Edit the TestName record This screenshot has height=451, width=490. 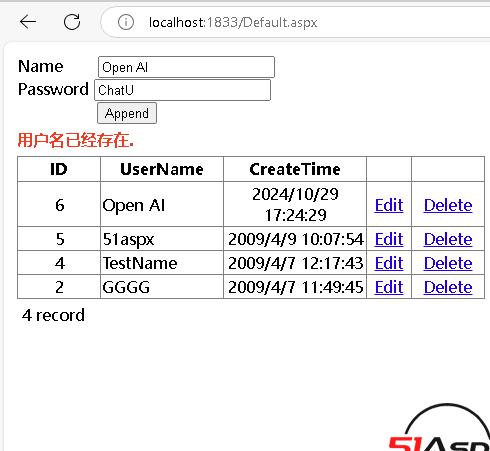click(389, 263)
